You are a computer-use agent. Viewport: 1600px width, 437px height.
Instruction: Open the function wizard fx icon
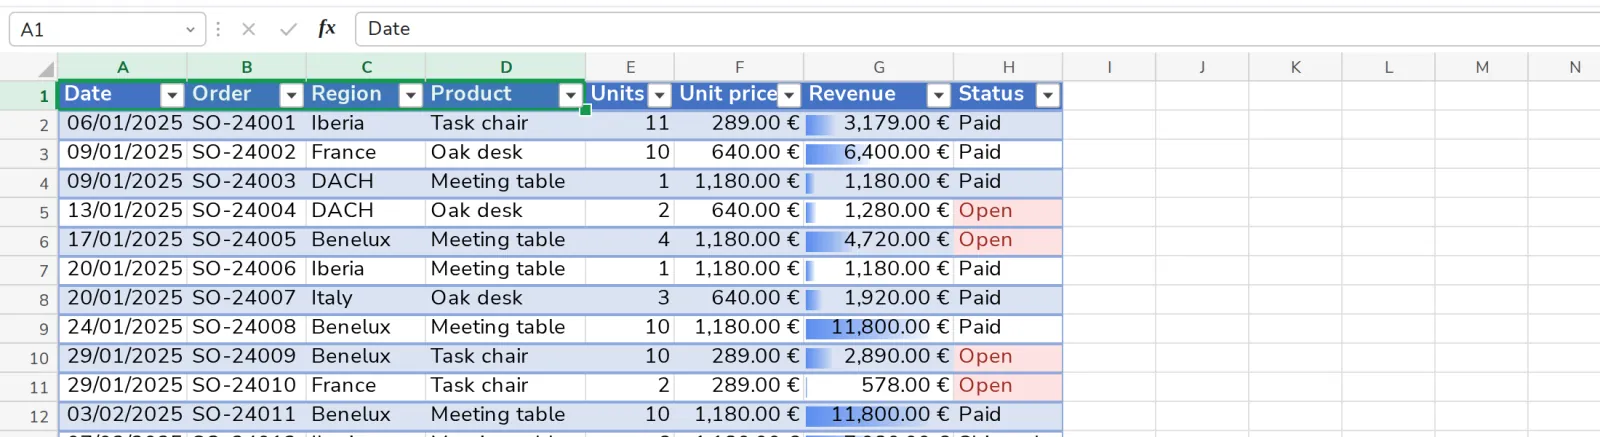click(327, 28)
